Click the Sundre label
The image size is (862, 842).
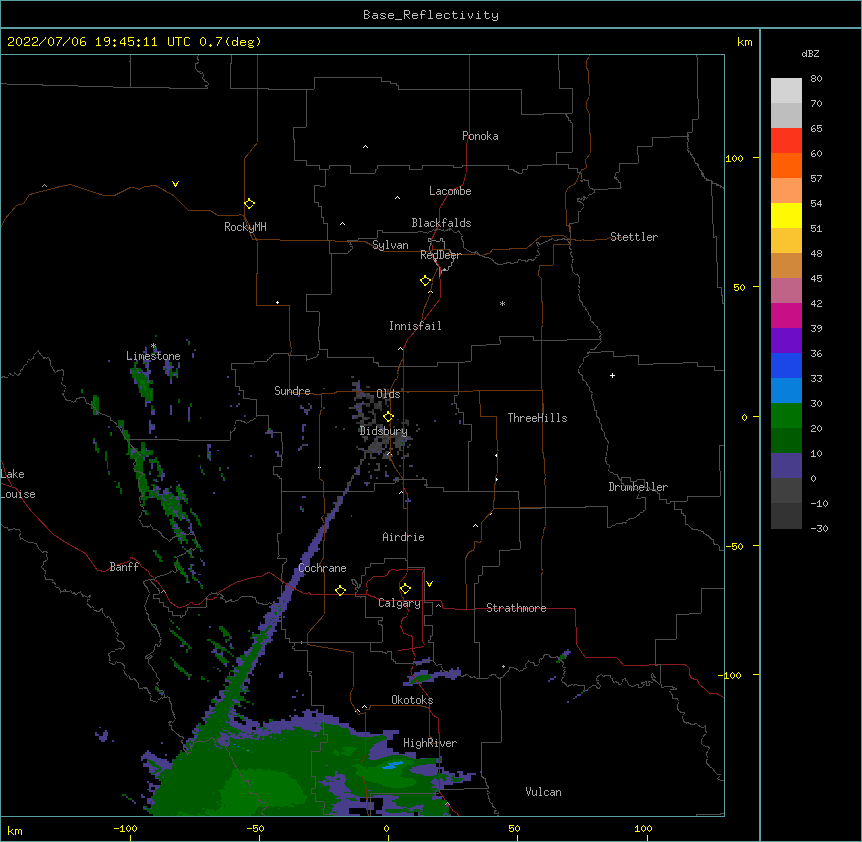292,391
